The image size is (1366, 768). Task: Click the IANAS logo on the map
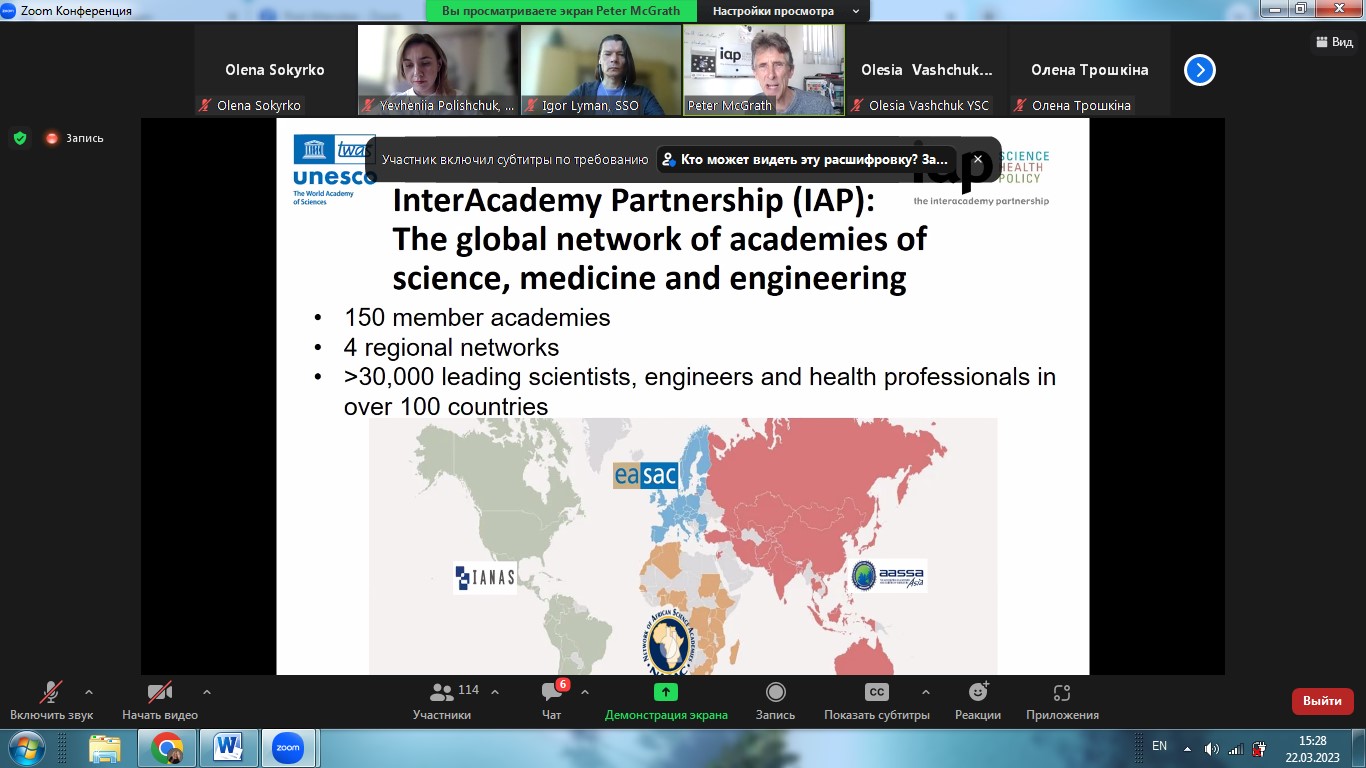pos(485,577)
